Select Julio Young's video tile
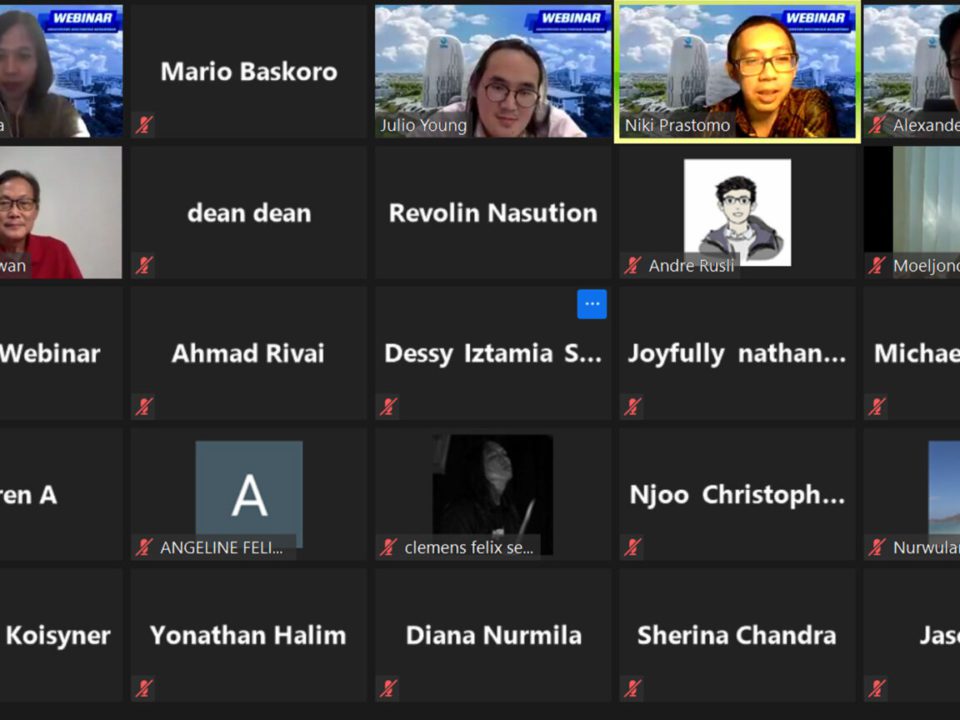The height and width of the screenshot is (720, 960). click(x=493, y=71)
